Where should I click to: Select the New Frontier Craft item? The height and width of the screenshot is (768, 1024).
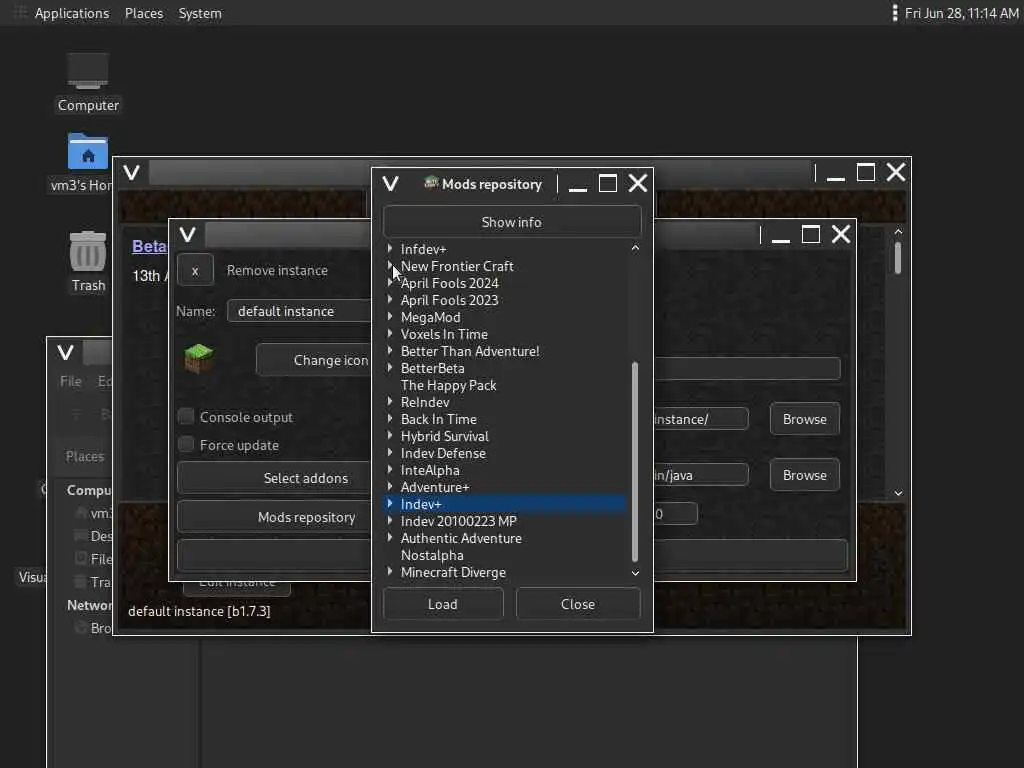457,266
